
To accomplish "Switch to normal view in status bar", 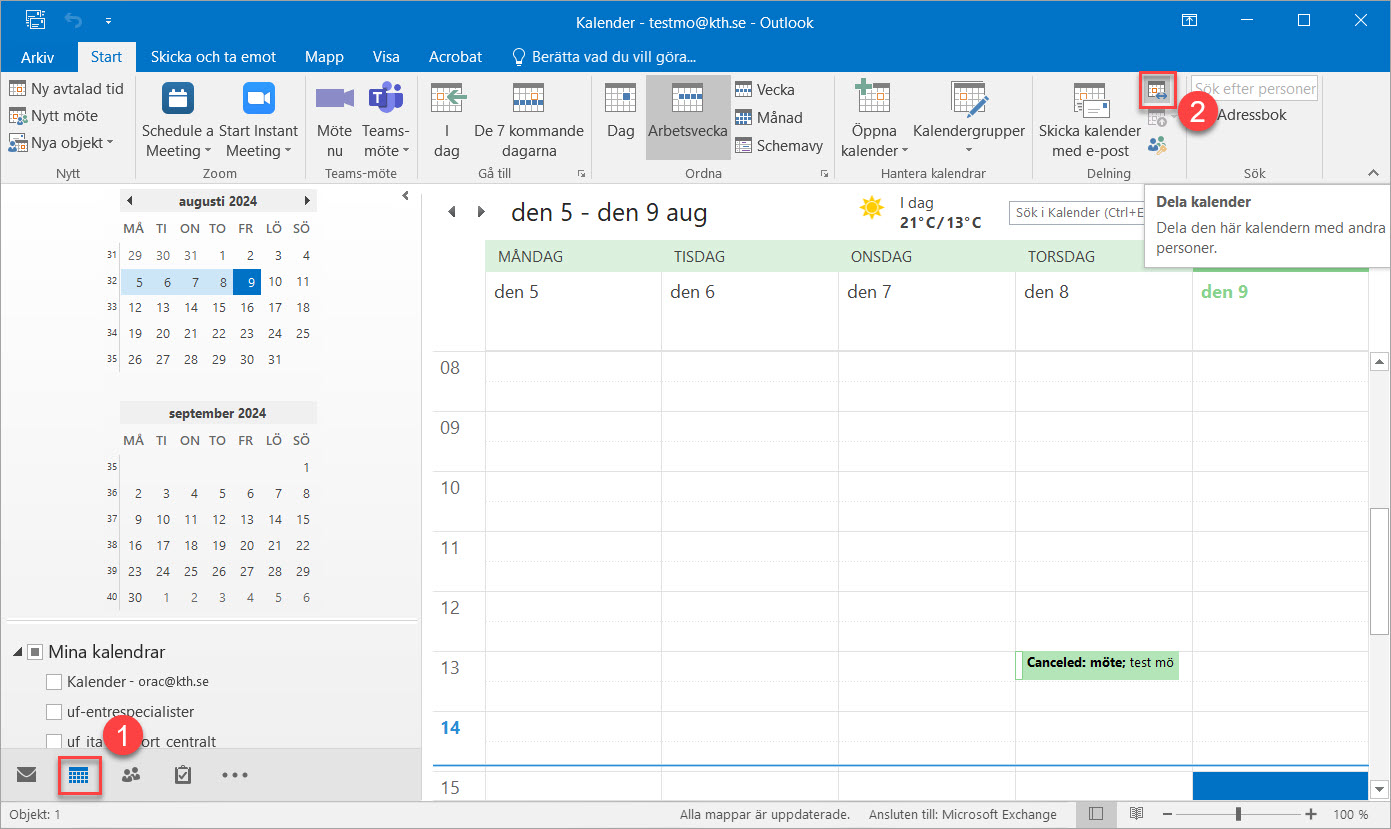I will tap(1097, 814).
